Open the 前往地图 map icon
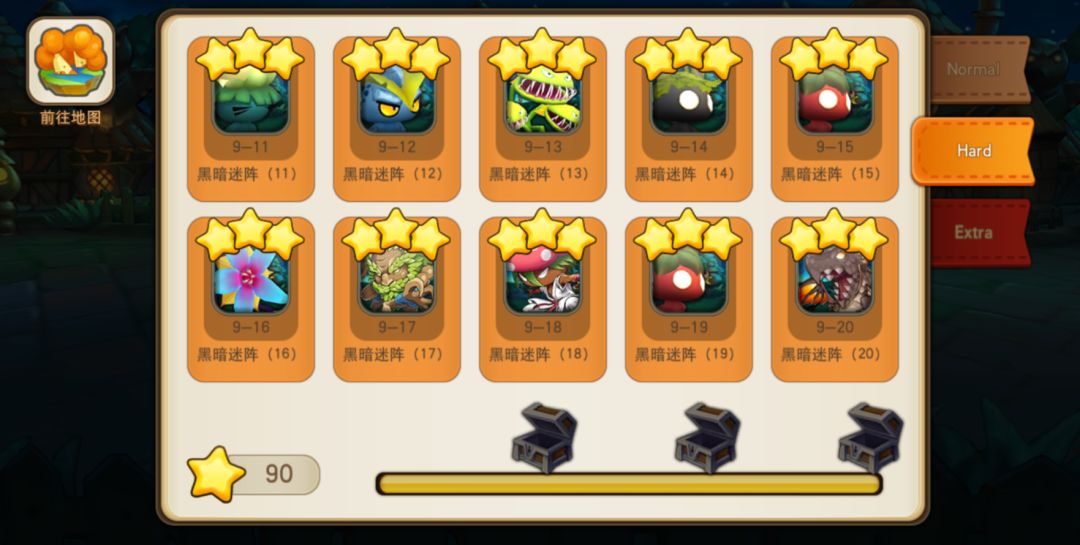The image size is (1080, 545). coord(70,61)
